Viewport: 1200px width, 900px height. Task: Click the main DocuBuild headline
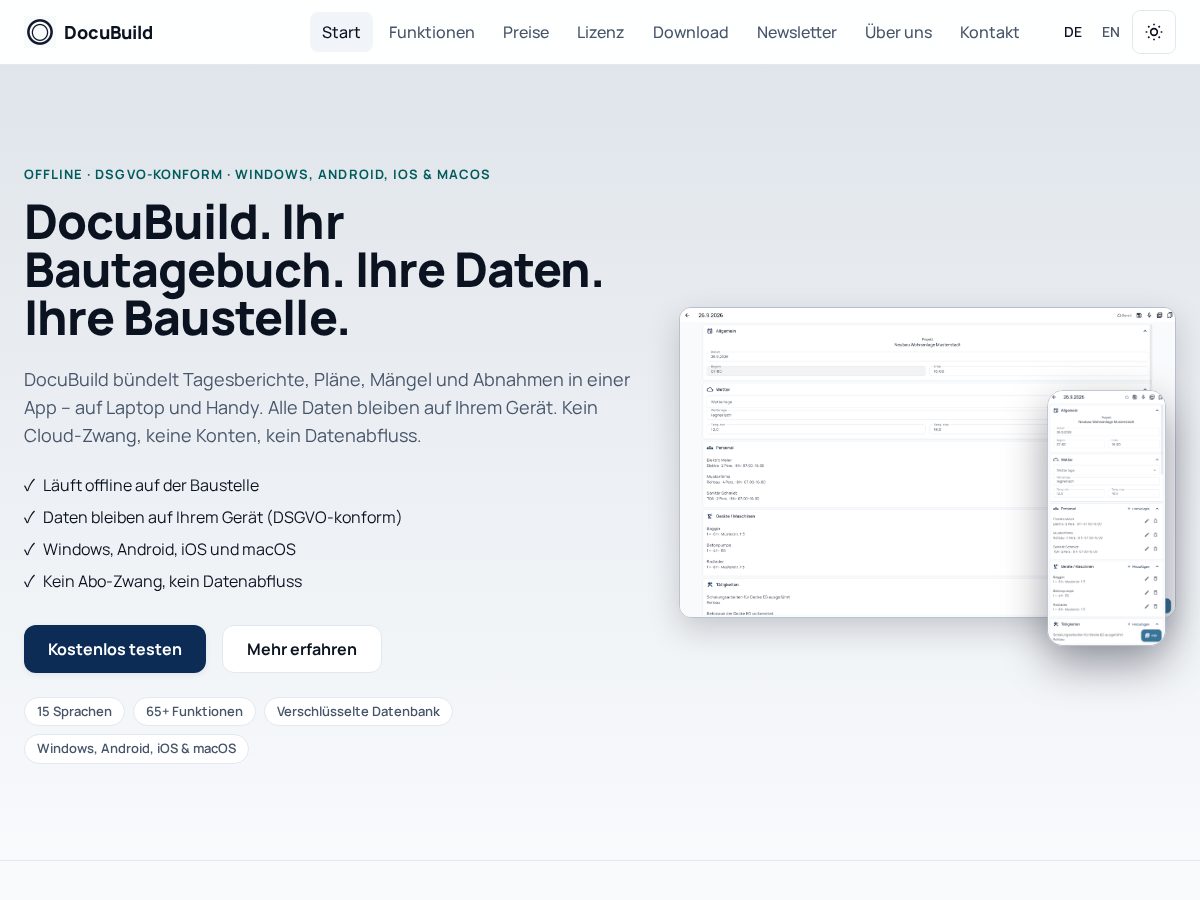point(314,270)
